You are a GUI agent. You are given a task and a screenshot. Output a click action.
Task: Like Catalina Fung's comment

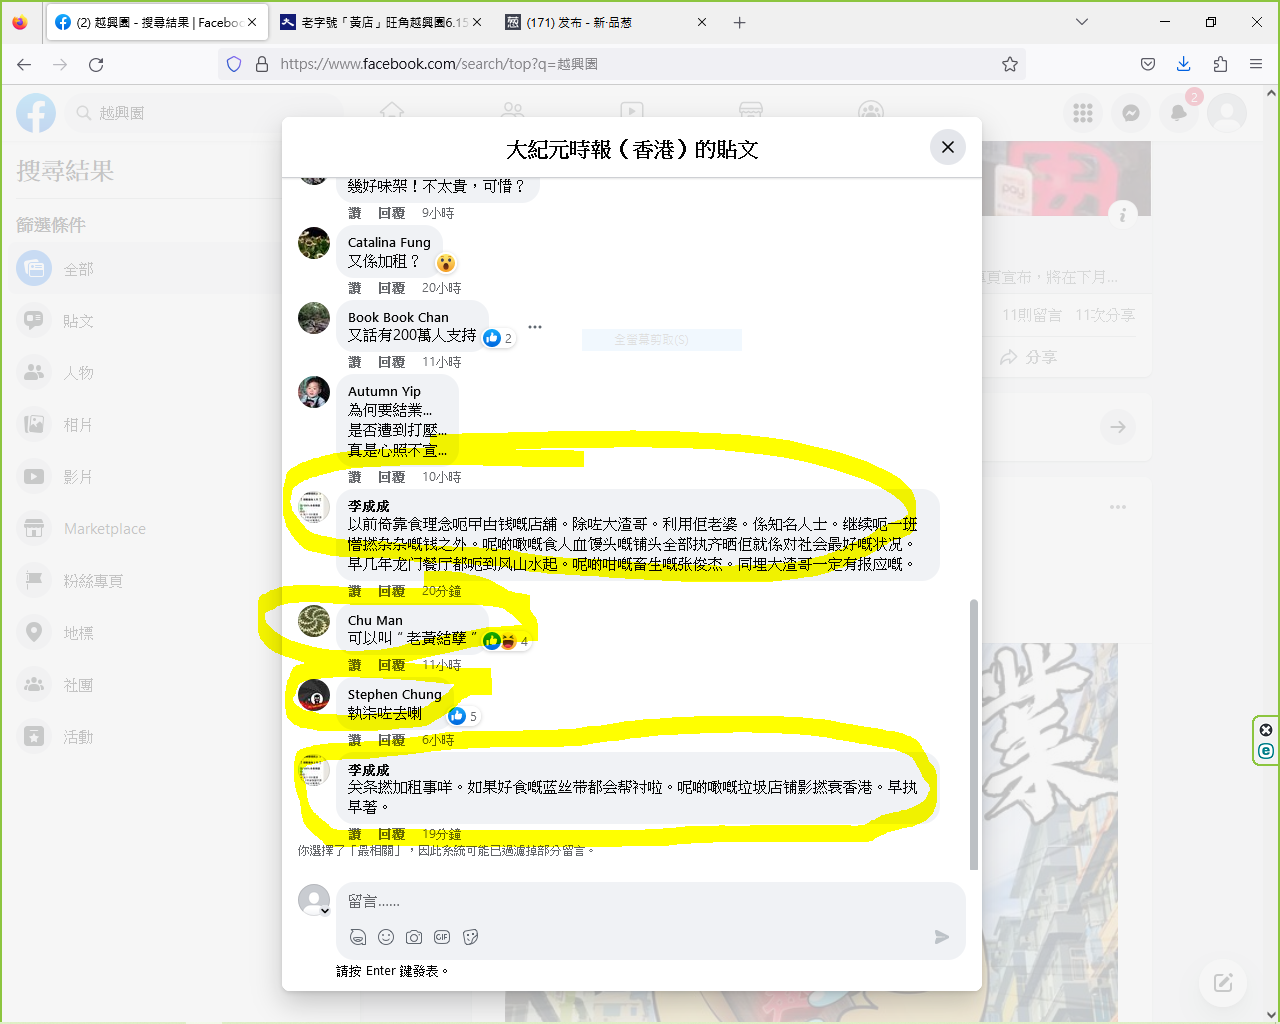click(x=354, y=288)
